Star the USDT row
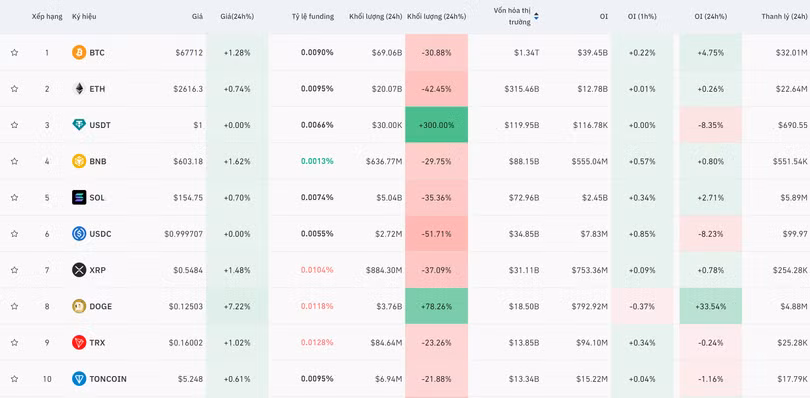The width and height of the screenshot is (810, 398). (x=14, y=125)
